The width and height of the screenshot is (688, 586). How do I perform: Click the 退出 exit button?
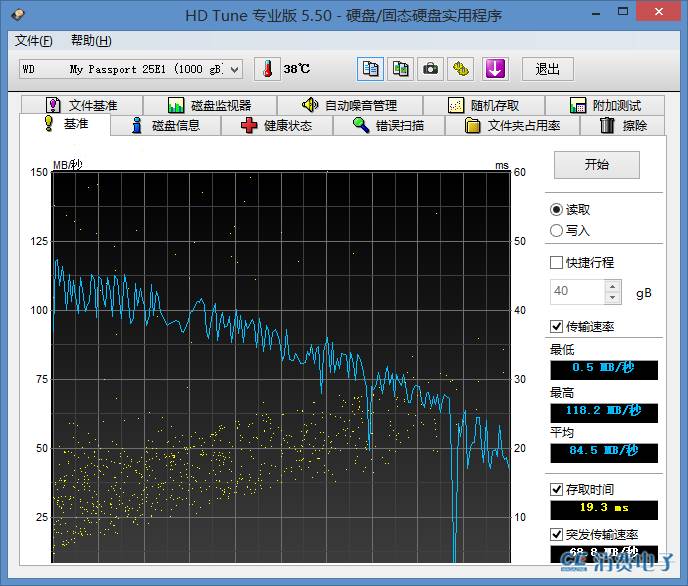click(x=547, y=69)
